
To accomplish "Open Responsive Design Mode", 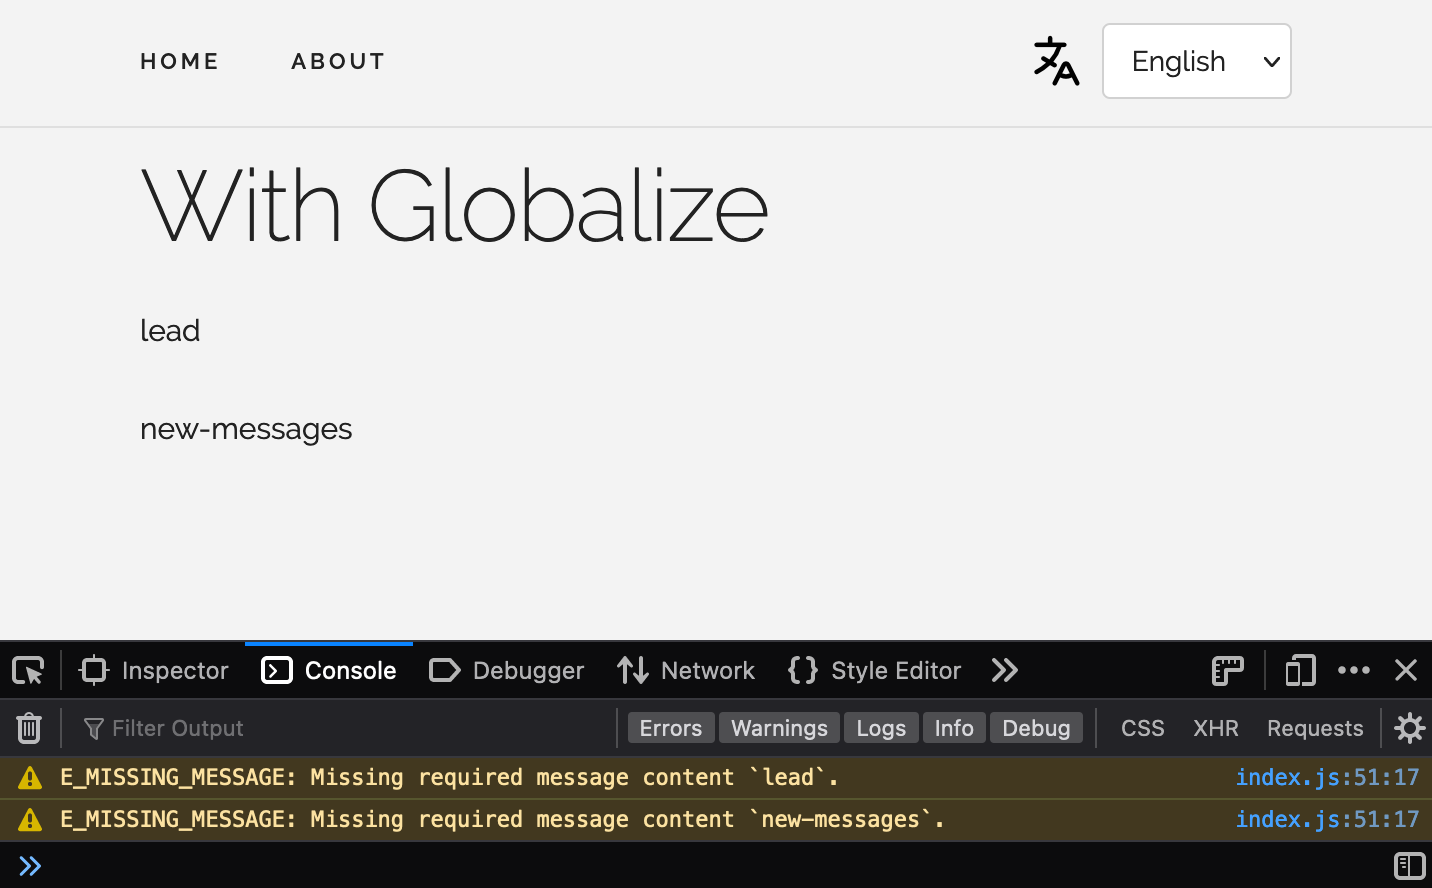I will [1300, 670].
